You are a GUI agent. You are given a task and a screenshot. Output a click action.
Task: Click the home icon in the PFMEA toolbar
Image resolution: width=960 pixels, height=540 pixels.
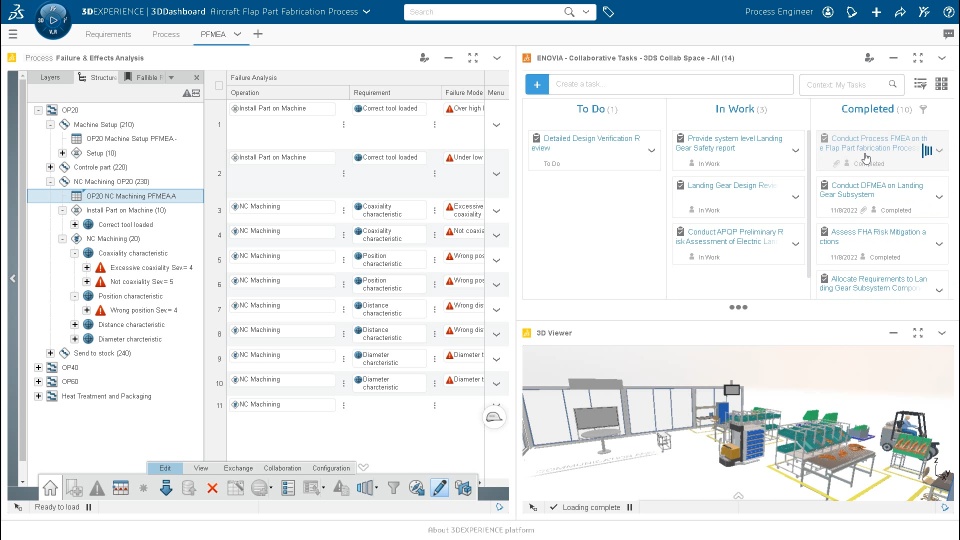[50, 488]
